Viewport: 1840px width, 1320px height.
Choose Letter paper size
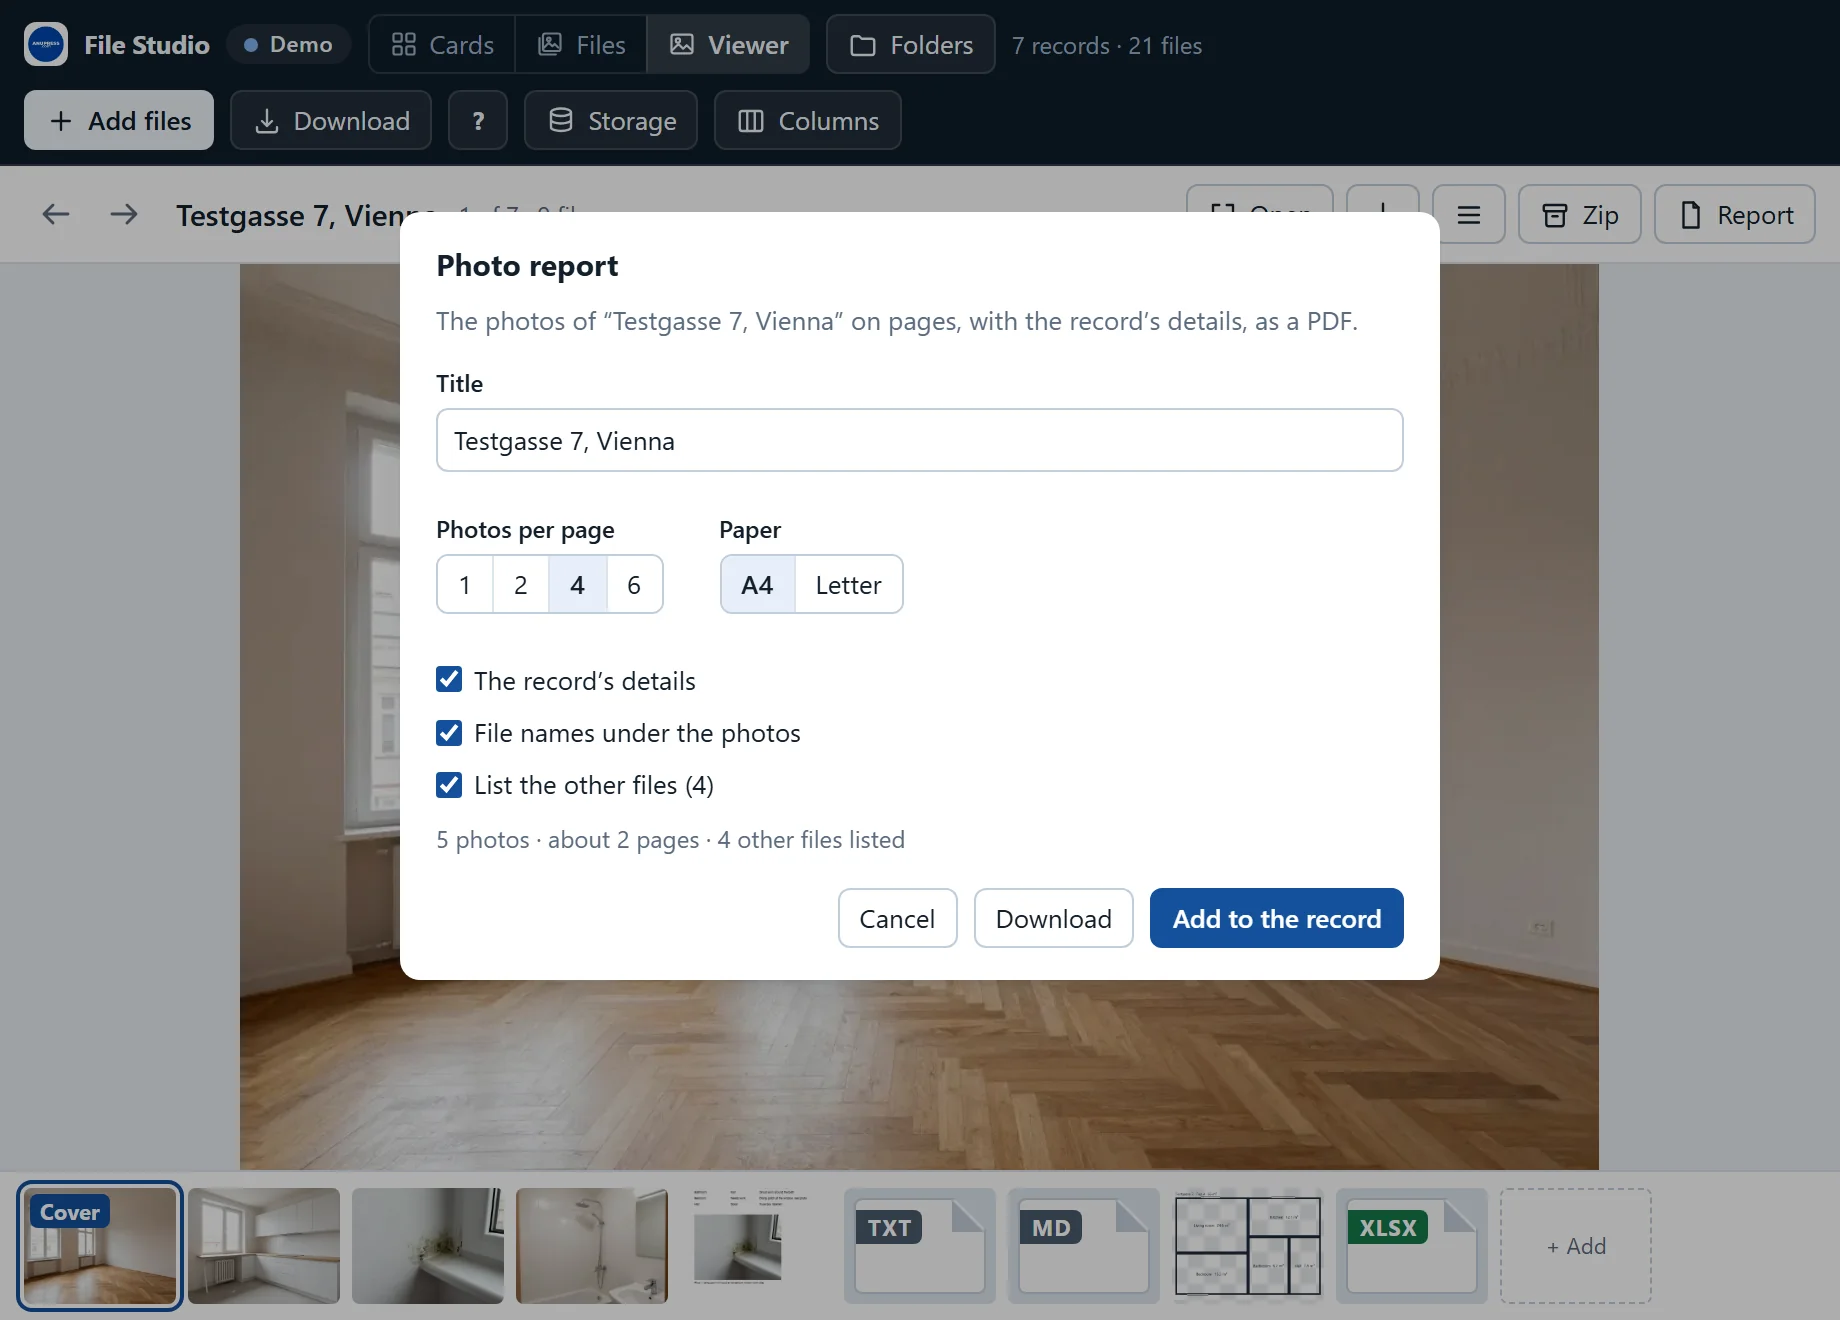[849, 585]
